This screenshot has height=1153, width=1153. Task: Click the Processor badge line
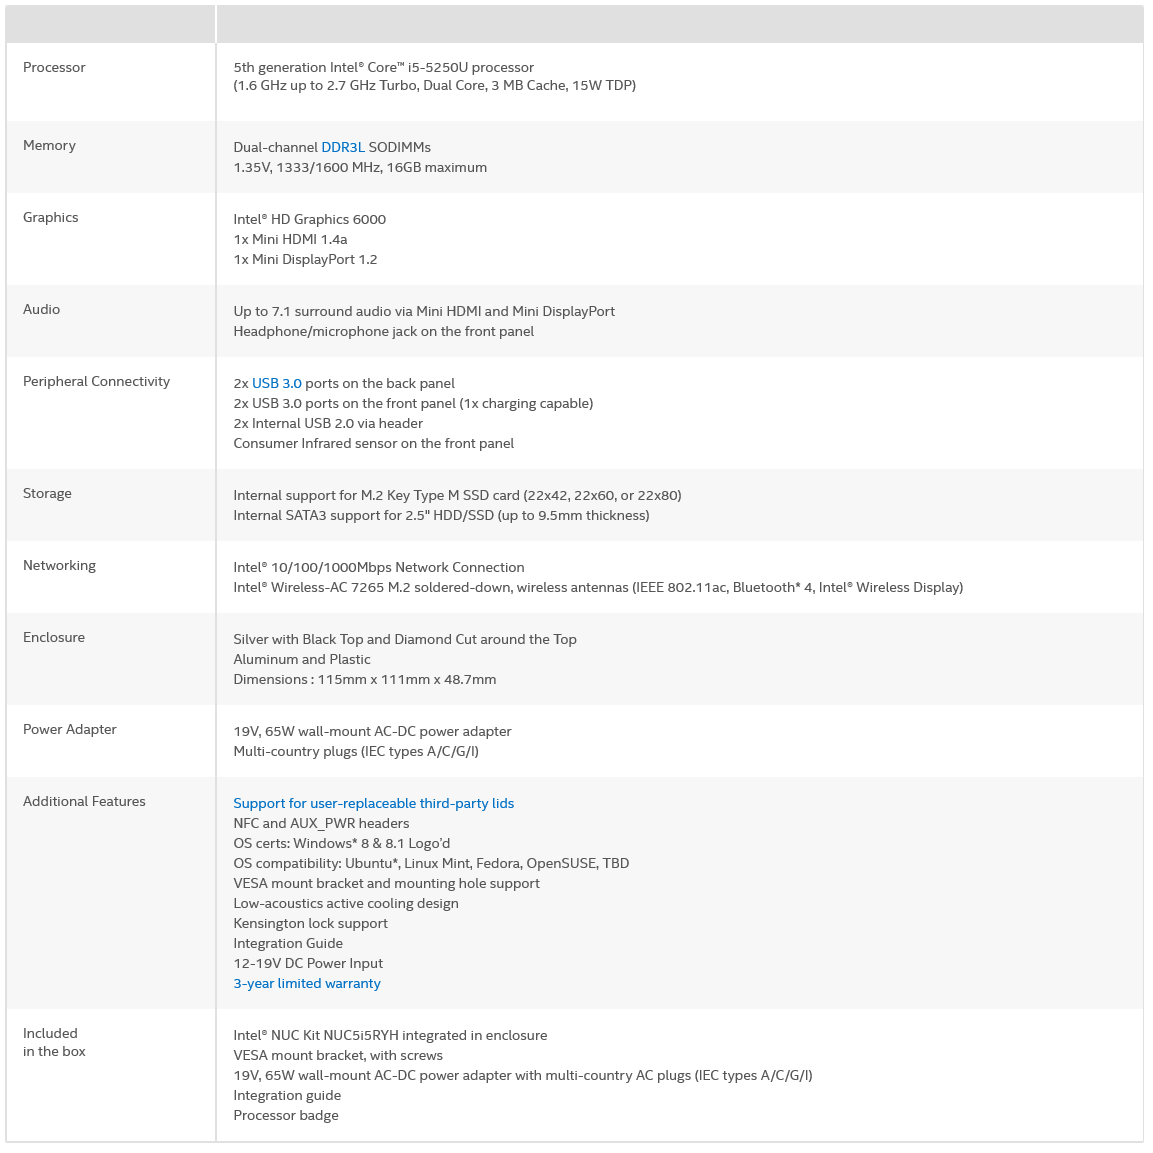[x=286, y=1115]
